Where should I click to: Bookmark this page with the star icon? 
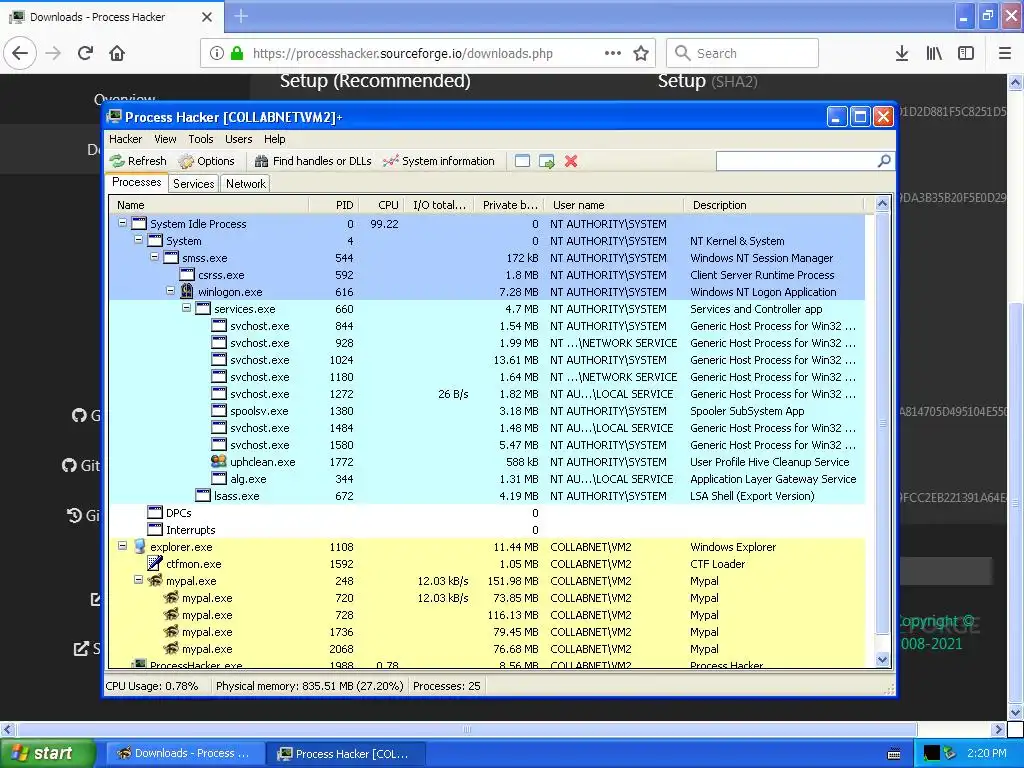[641, 53]
